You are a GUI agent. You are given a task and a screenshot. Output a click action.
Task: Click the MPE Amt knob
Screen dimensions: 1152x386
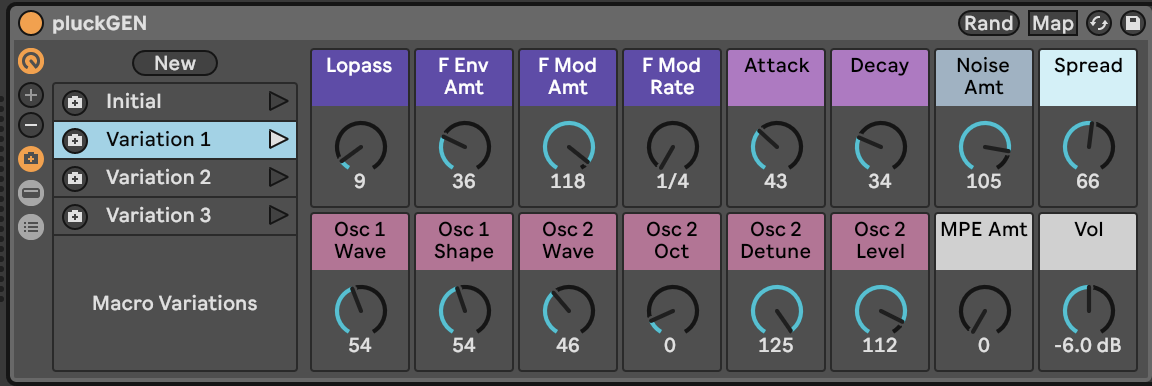coord(984,310)
